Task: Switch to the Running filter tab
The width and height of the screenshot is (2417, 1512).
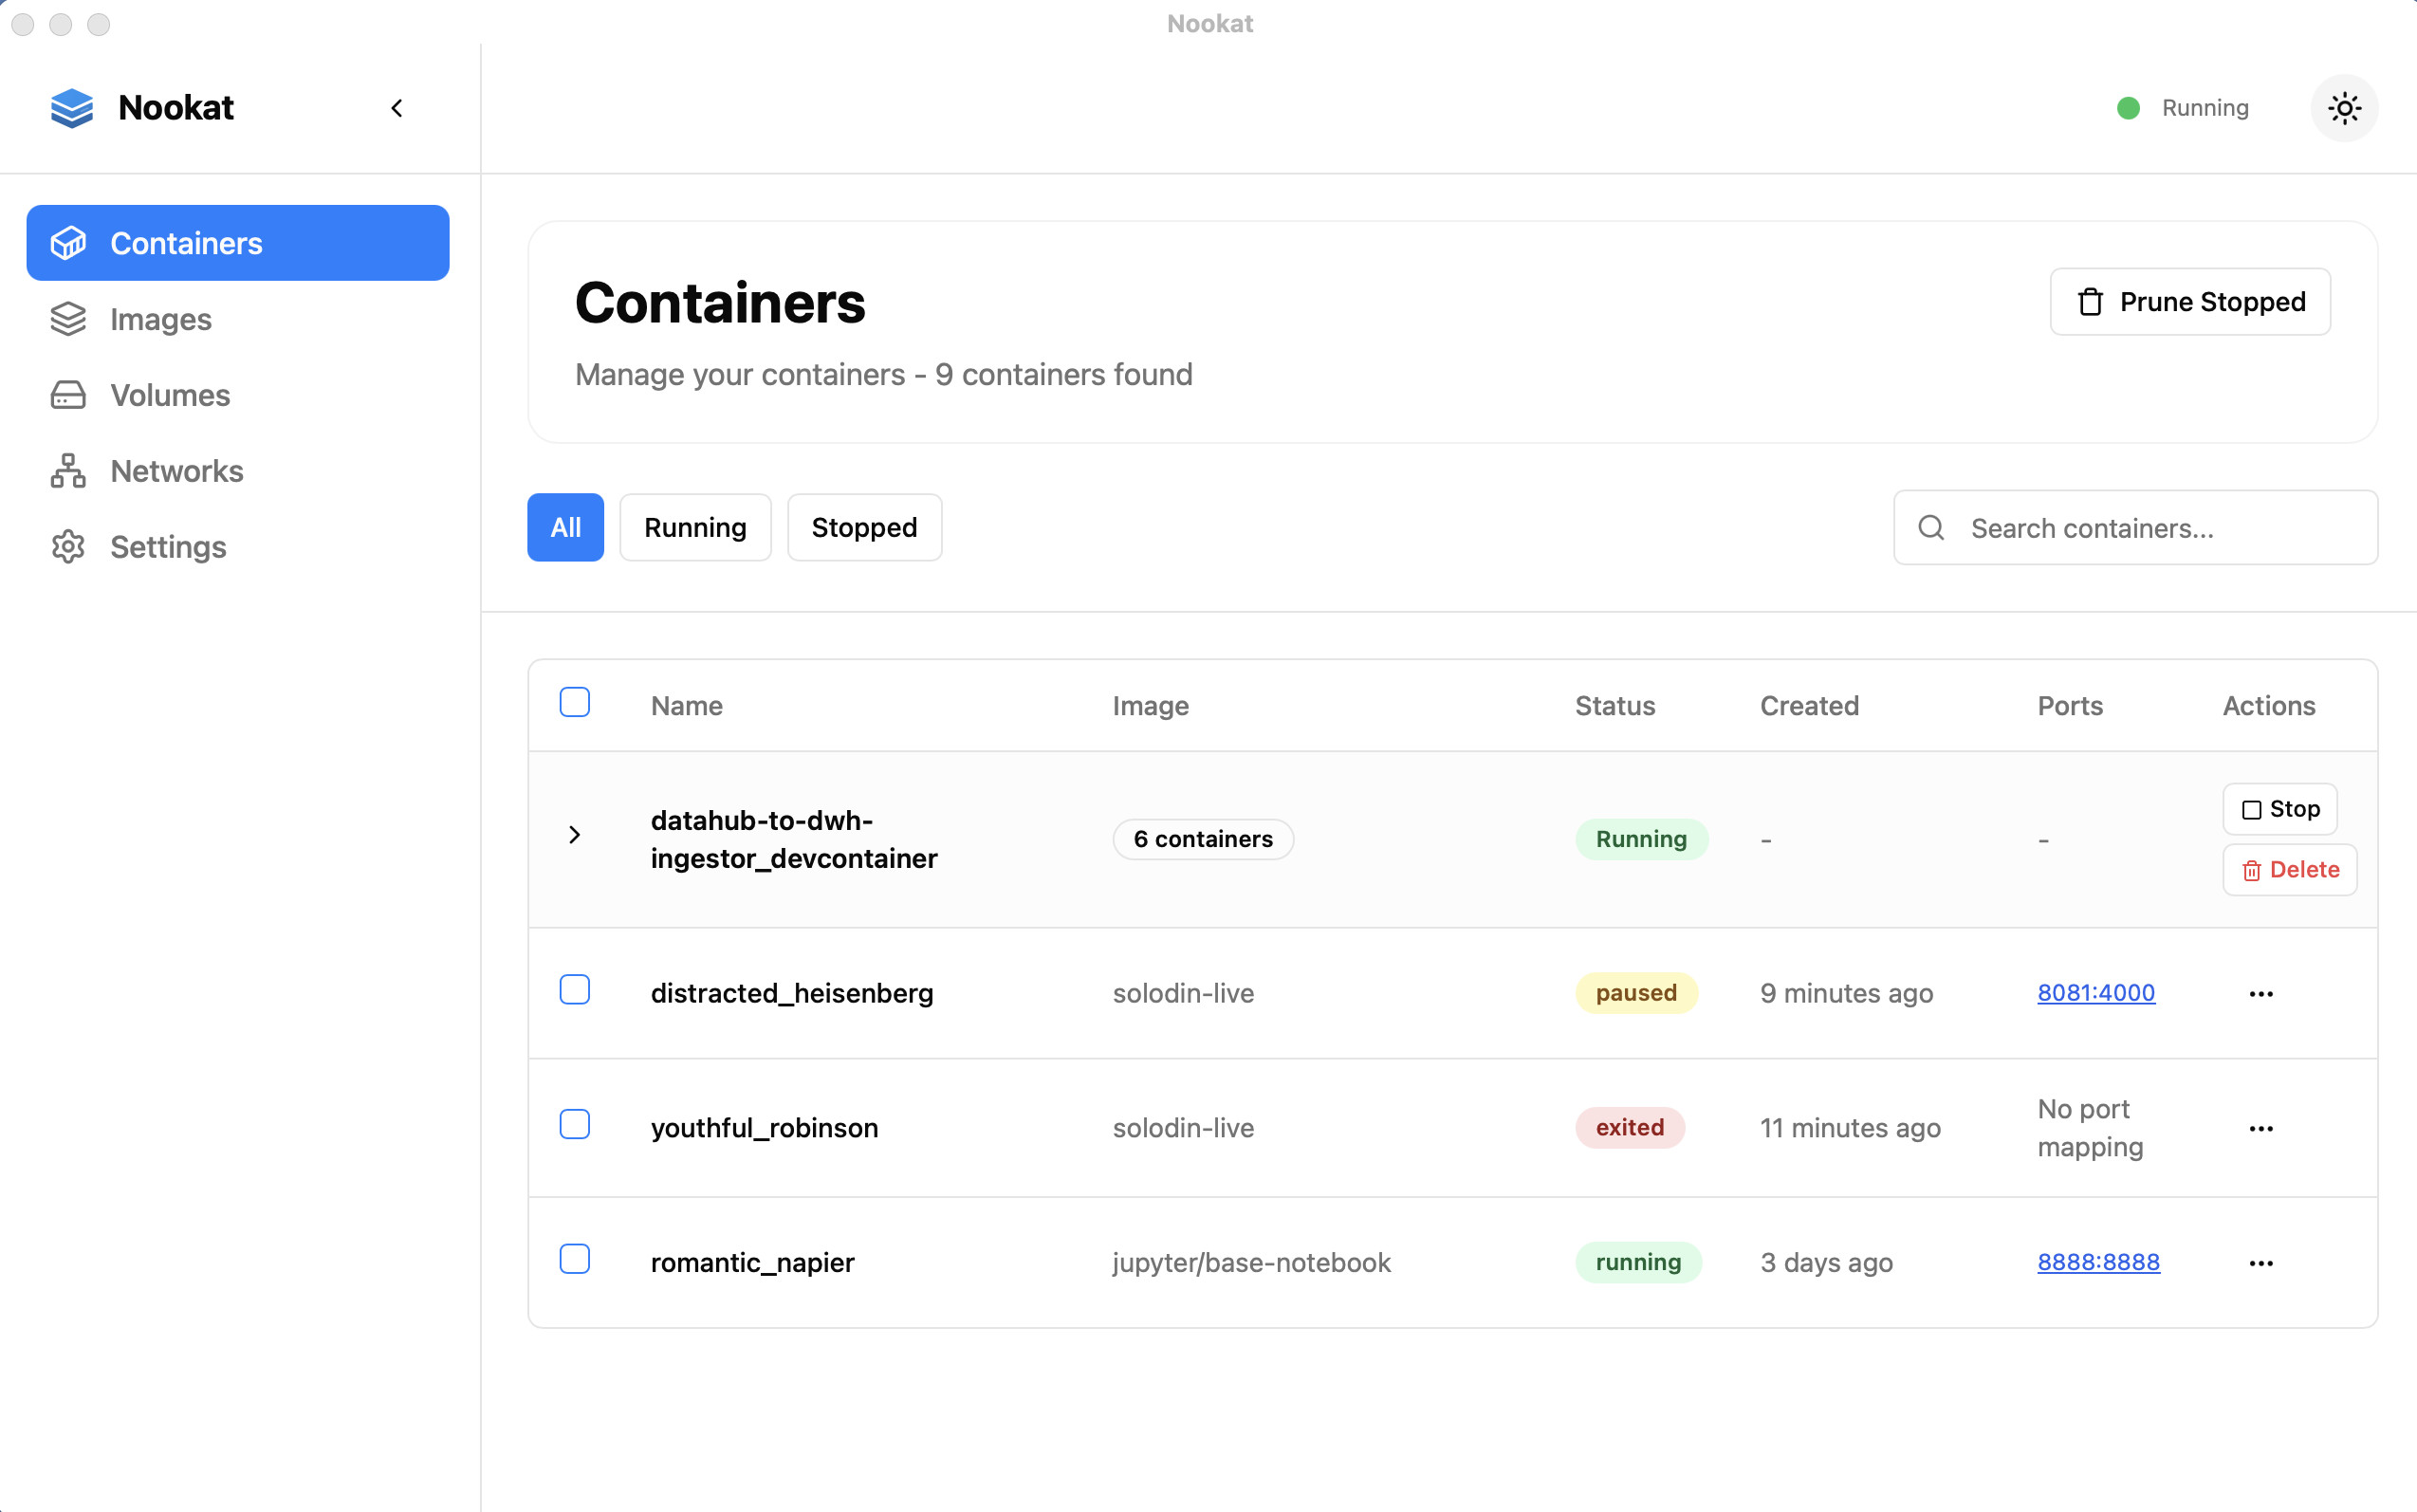Action: [x=695, y=528]
